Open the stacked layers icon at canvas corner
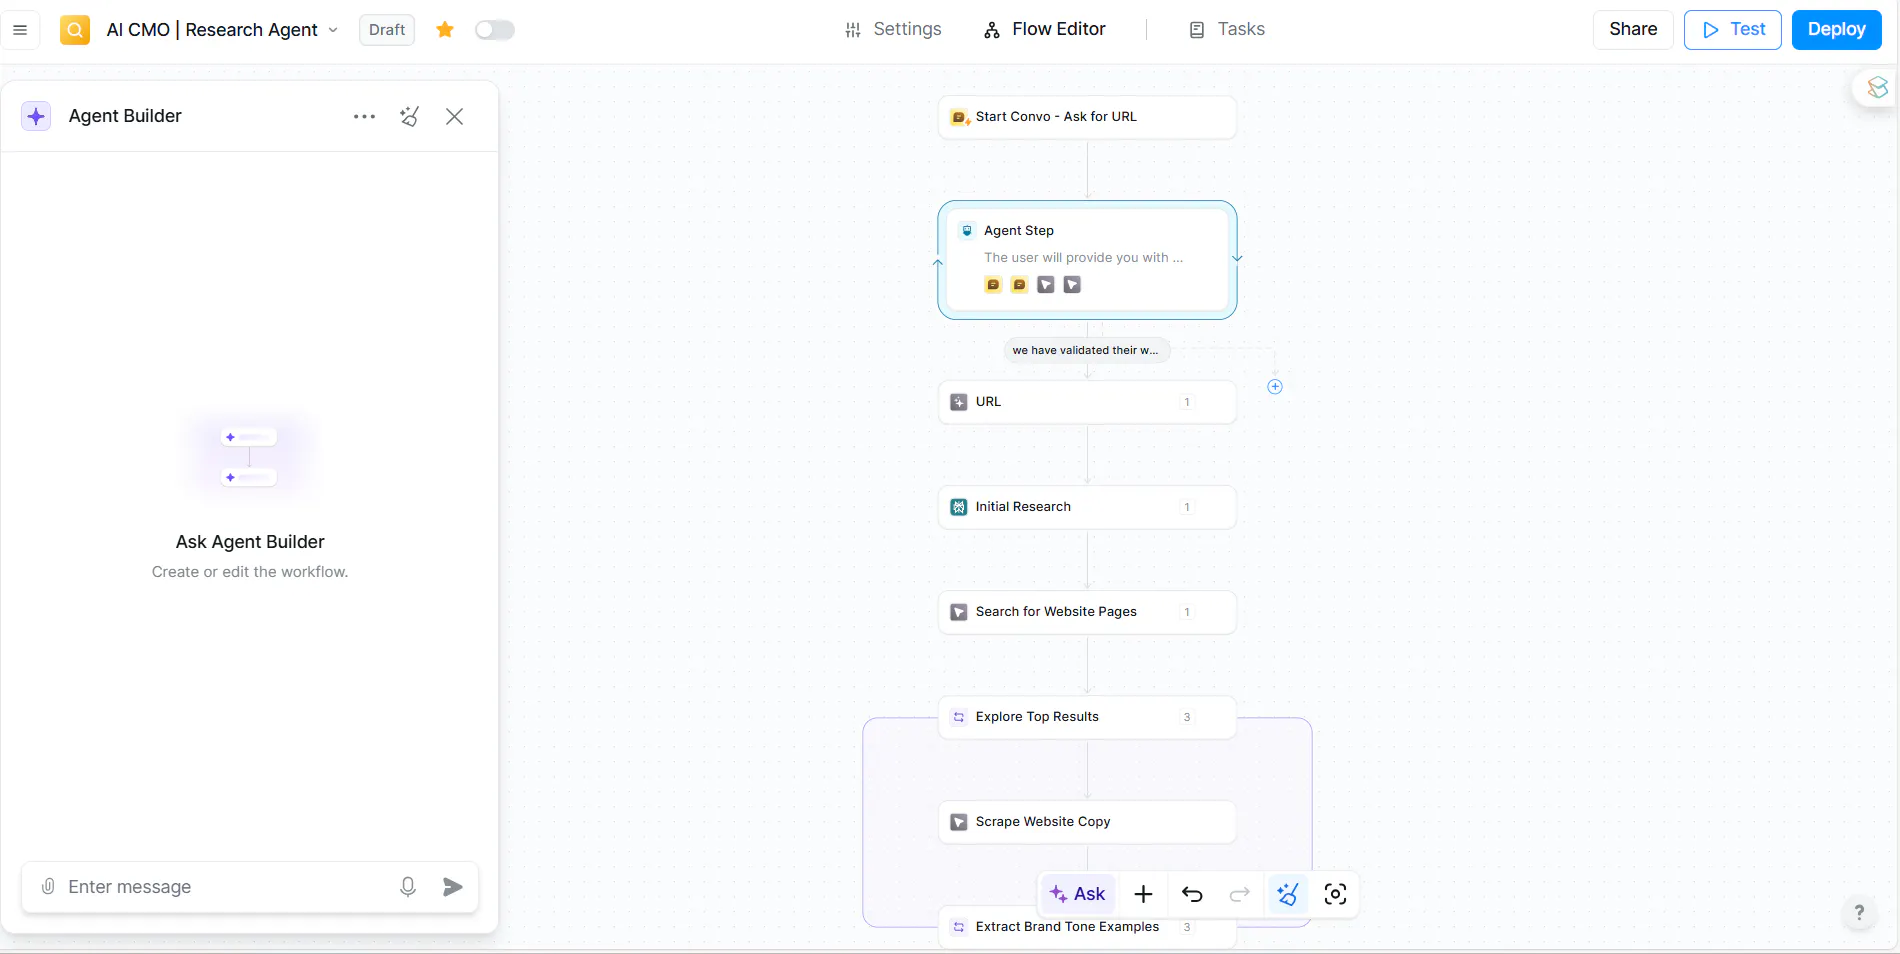The height and width of the screenshot is (954, 1900). point(1877,88)
